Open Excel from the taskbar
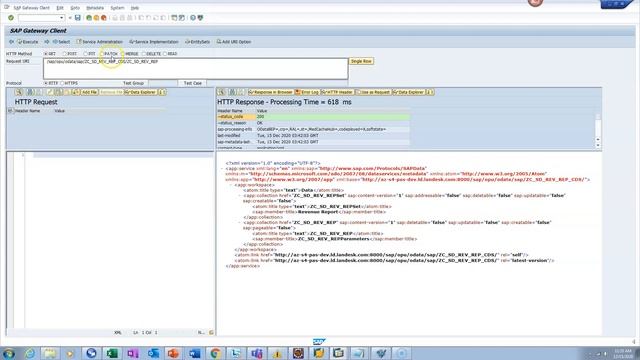Image resolution: width=640 pixels, height=360 pixels. [112, 353]
